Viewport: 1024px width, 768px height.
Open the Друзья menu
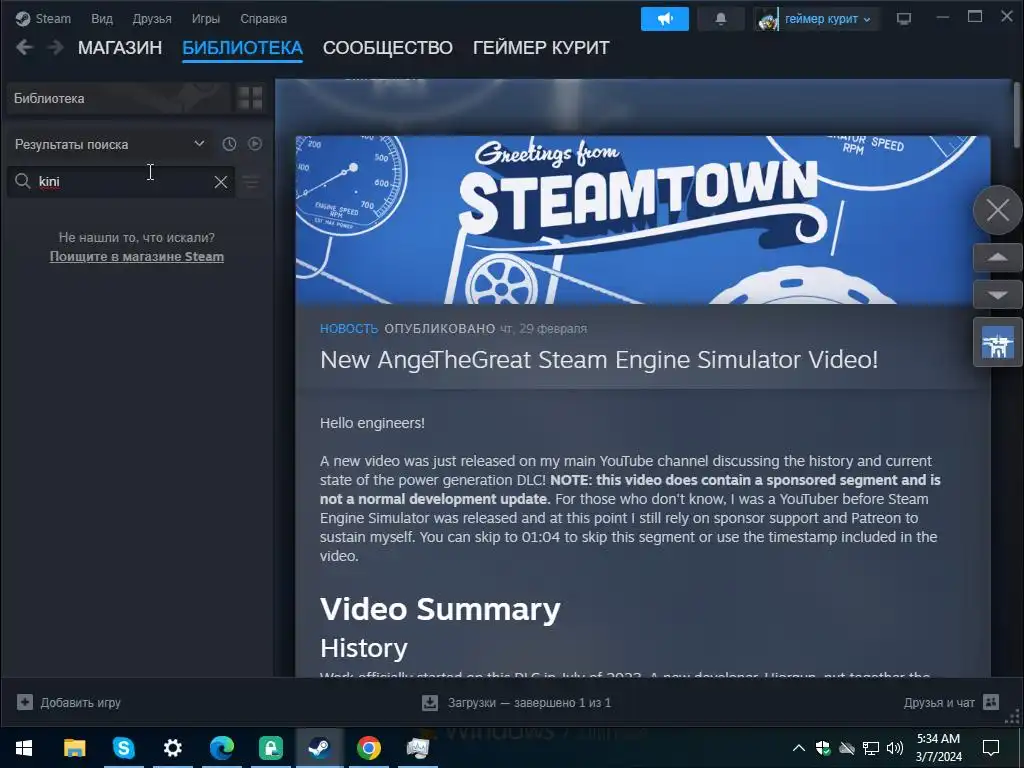[152, 18]
